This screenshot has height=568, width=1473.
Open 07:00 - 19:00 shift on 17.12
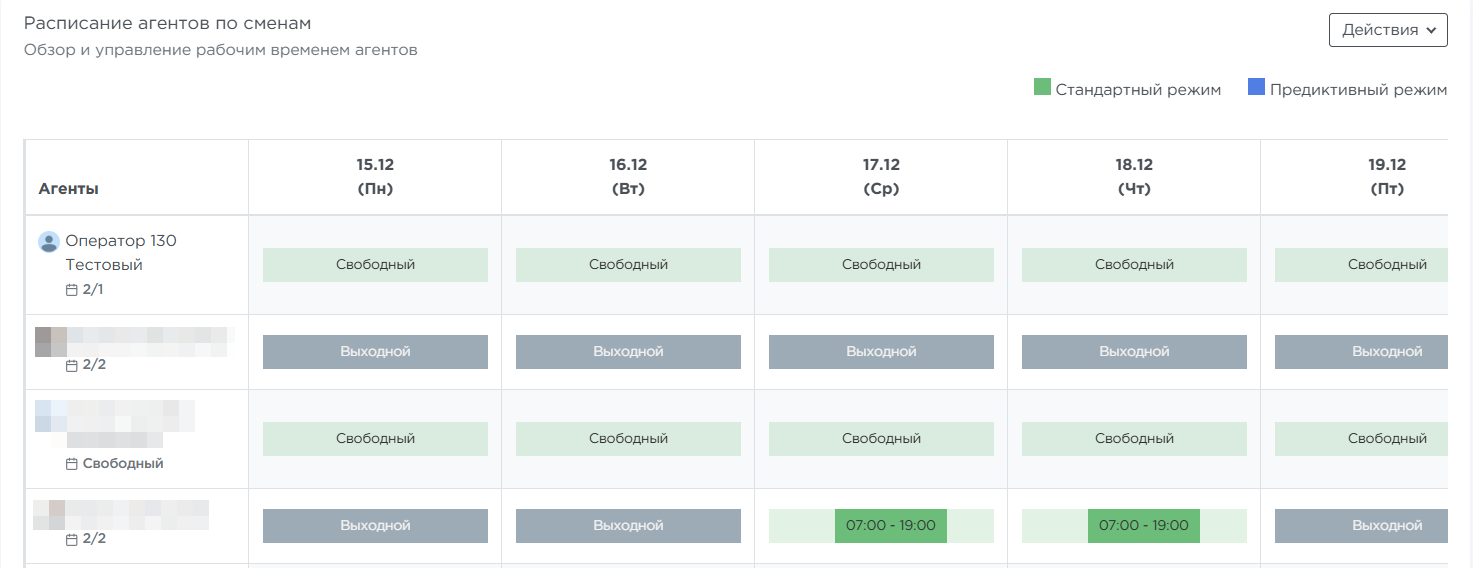pyautogui.click(x=890, y=526)
